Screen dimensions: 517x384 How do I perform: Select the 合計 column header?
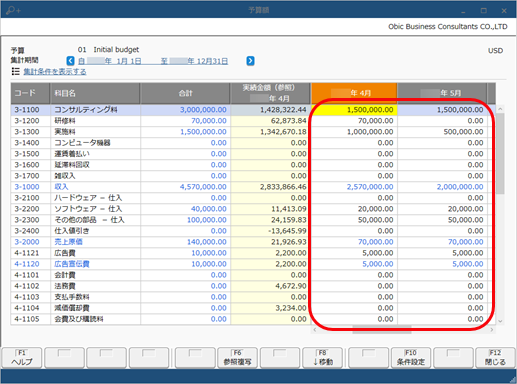tap(185, 93)
